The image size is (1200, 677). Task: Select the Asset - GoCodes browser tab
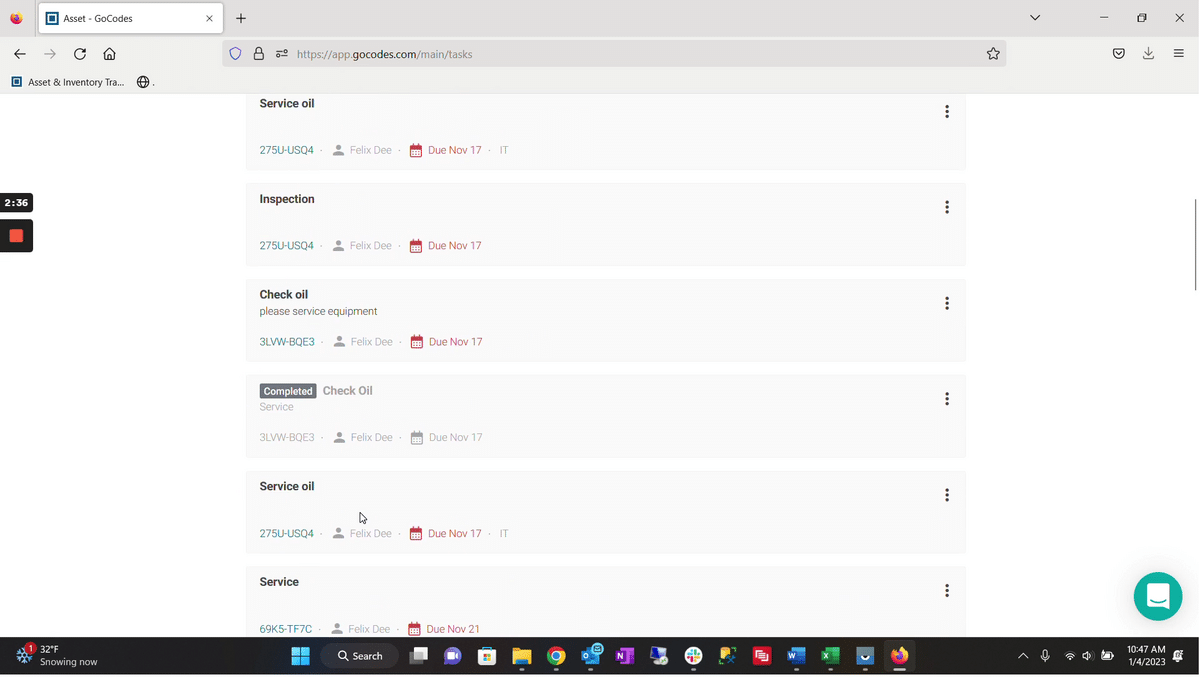[120, 18]
